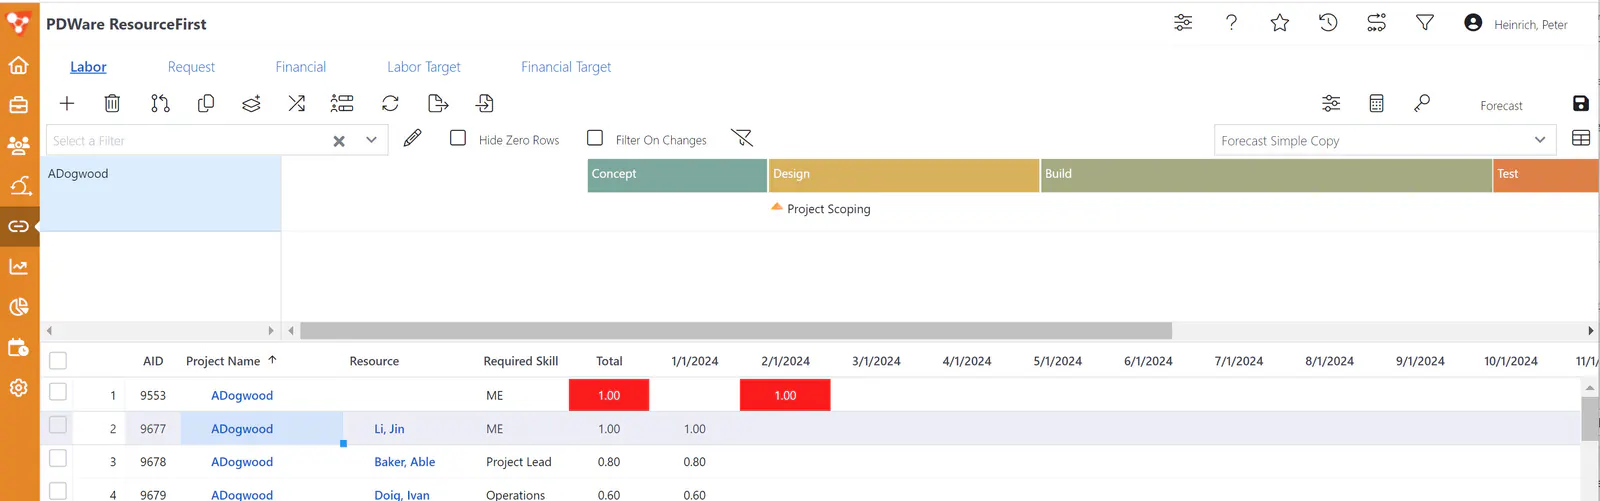The width and height of the screenshot is (1600, 501).
Task: Switch to the Financial tab
Action: (300, 67)
